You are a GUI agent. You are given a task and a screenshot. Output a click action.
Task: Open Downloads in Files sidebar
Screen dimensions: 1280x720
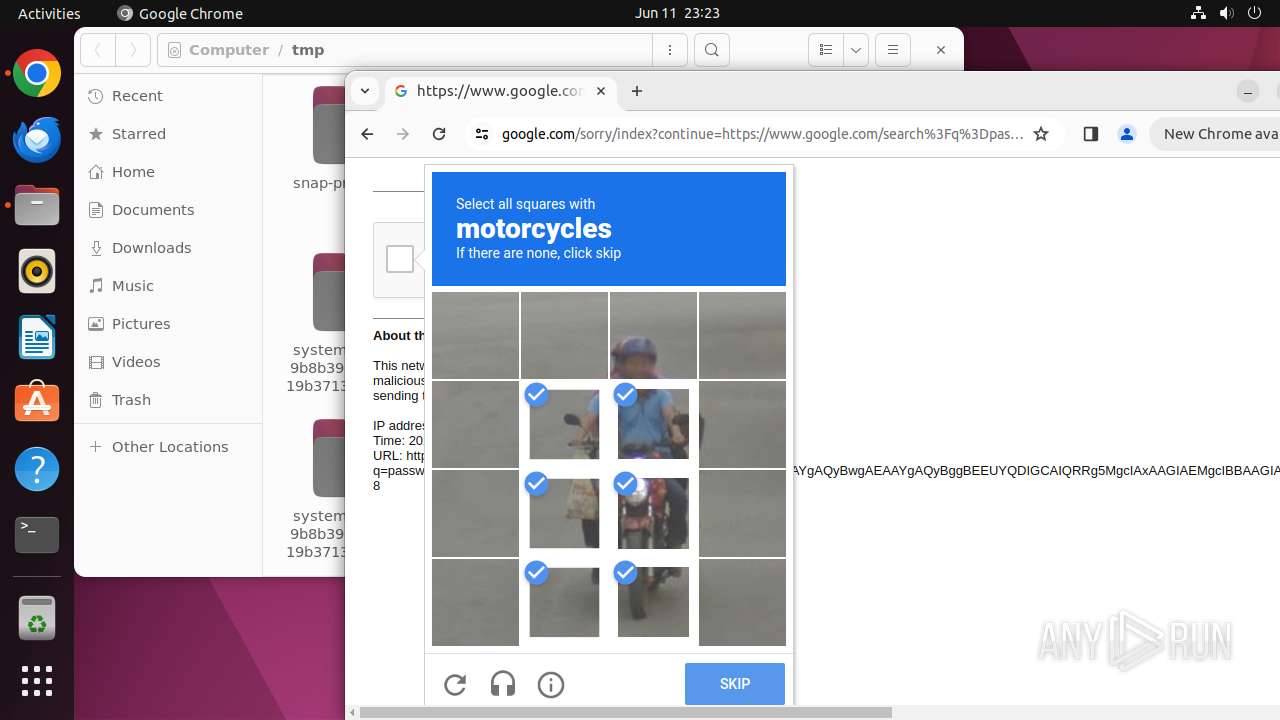[x=168, y=248]
